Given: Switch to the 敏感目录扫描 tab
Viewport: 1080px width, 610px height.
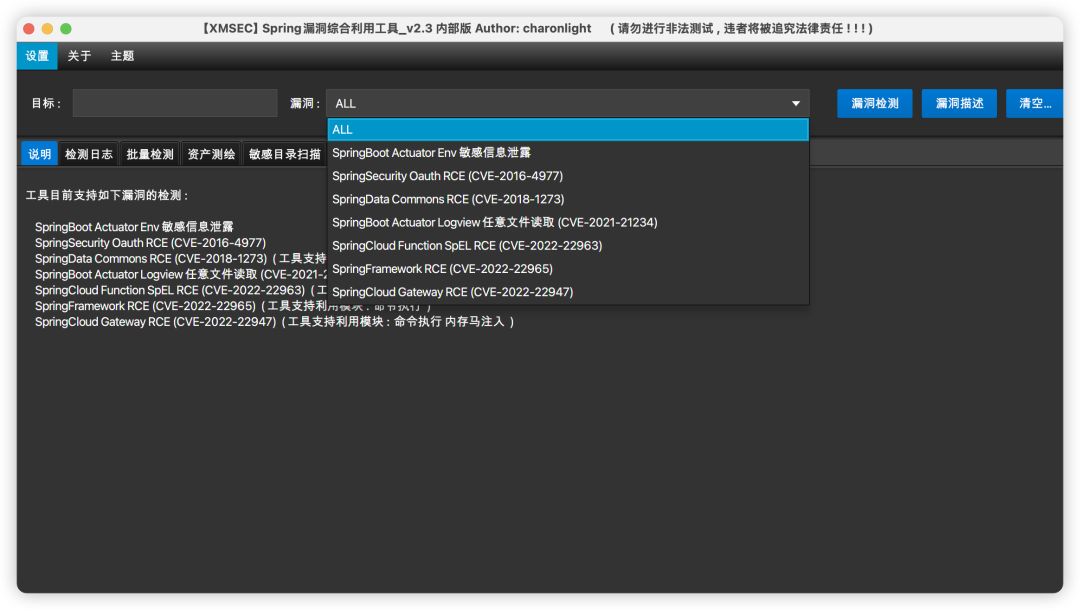Looking at the screenshot, I should click(284, 154).
